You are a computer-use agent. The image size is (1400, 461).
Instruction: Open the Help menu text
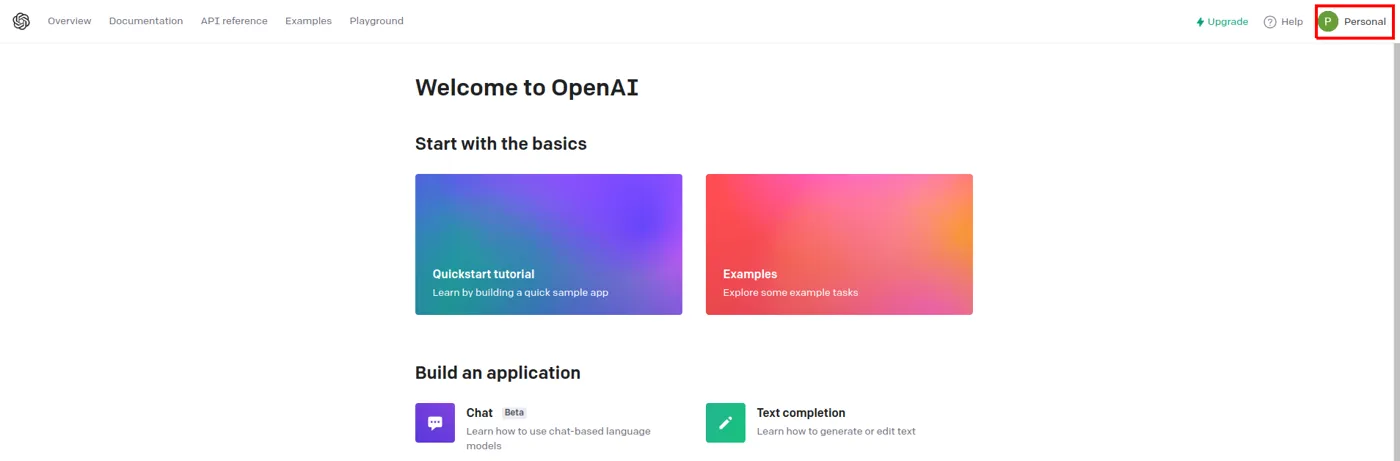coord(1292,22)
